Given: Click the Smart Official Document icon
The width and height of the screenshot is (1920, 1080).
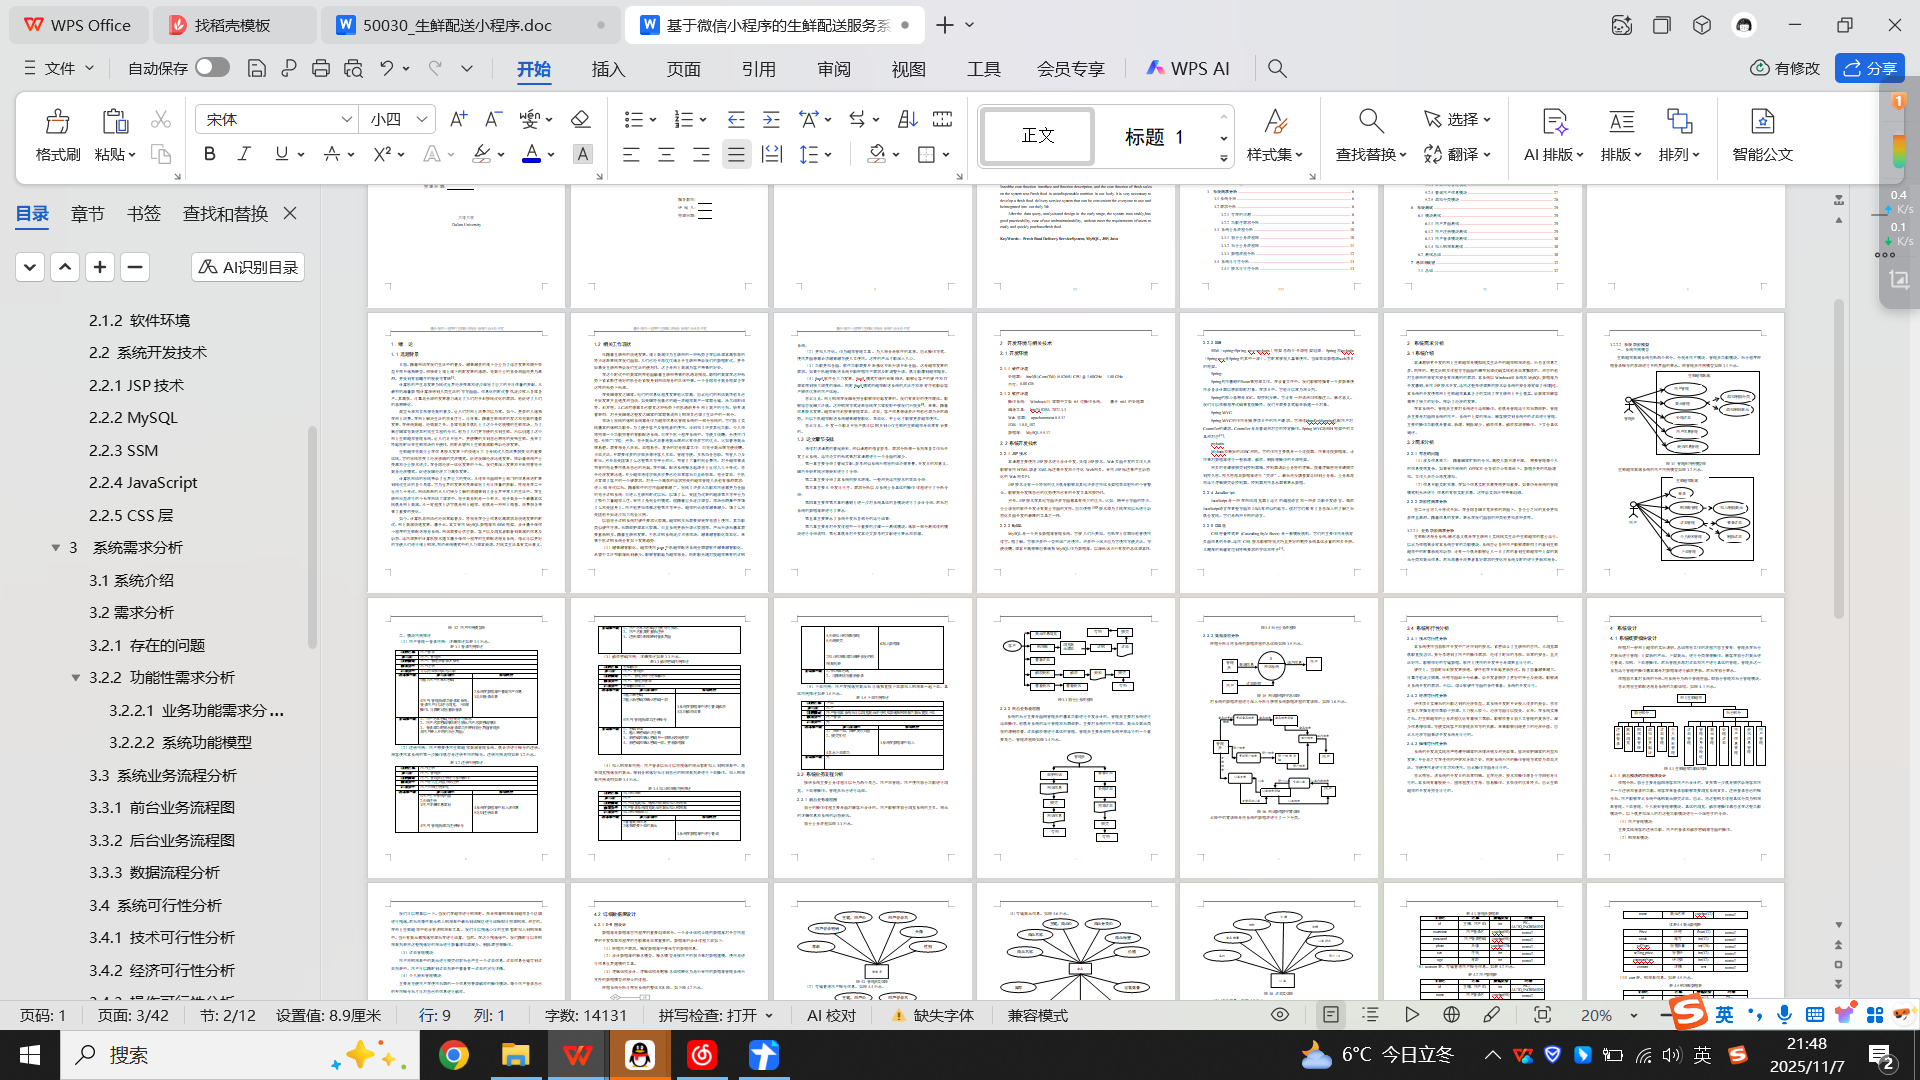Looking at the screenshot, I should (x=1762, y=134).
